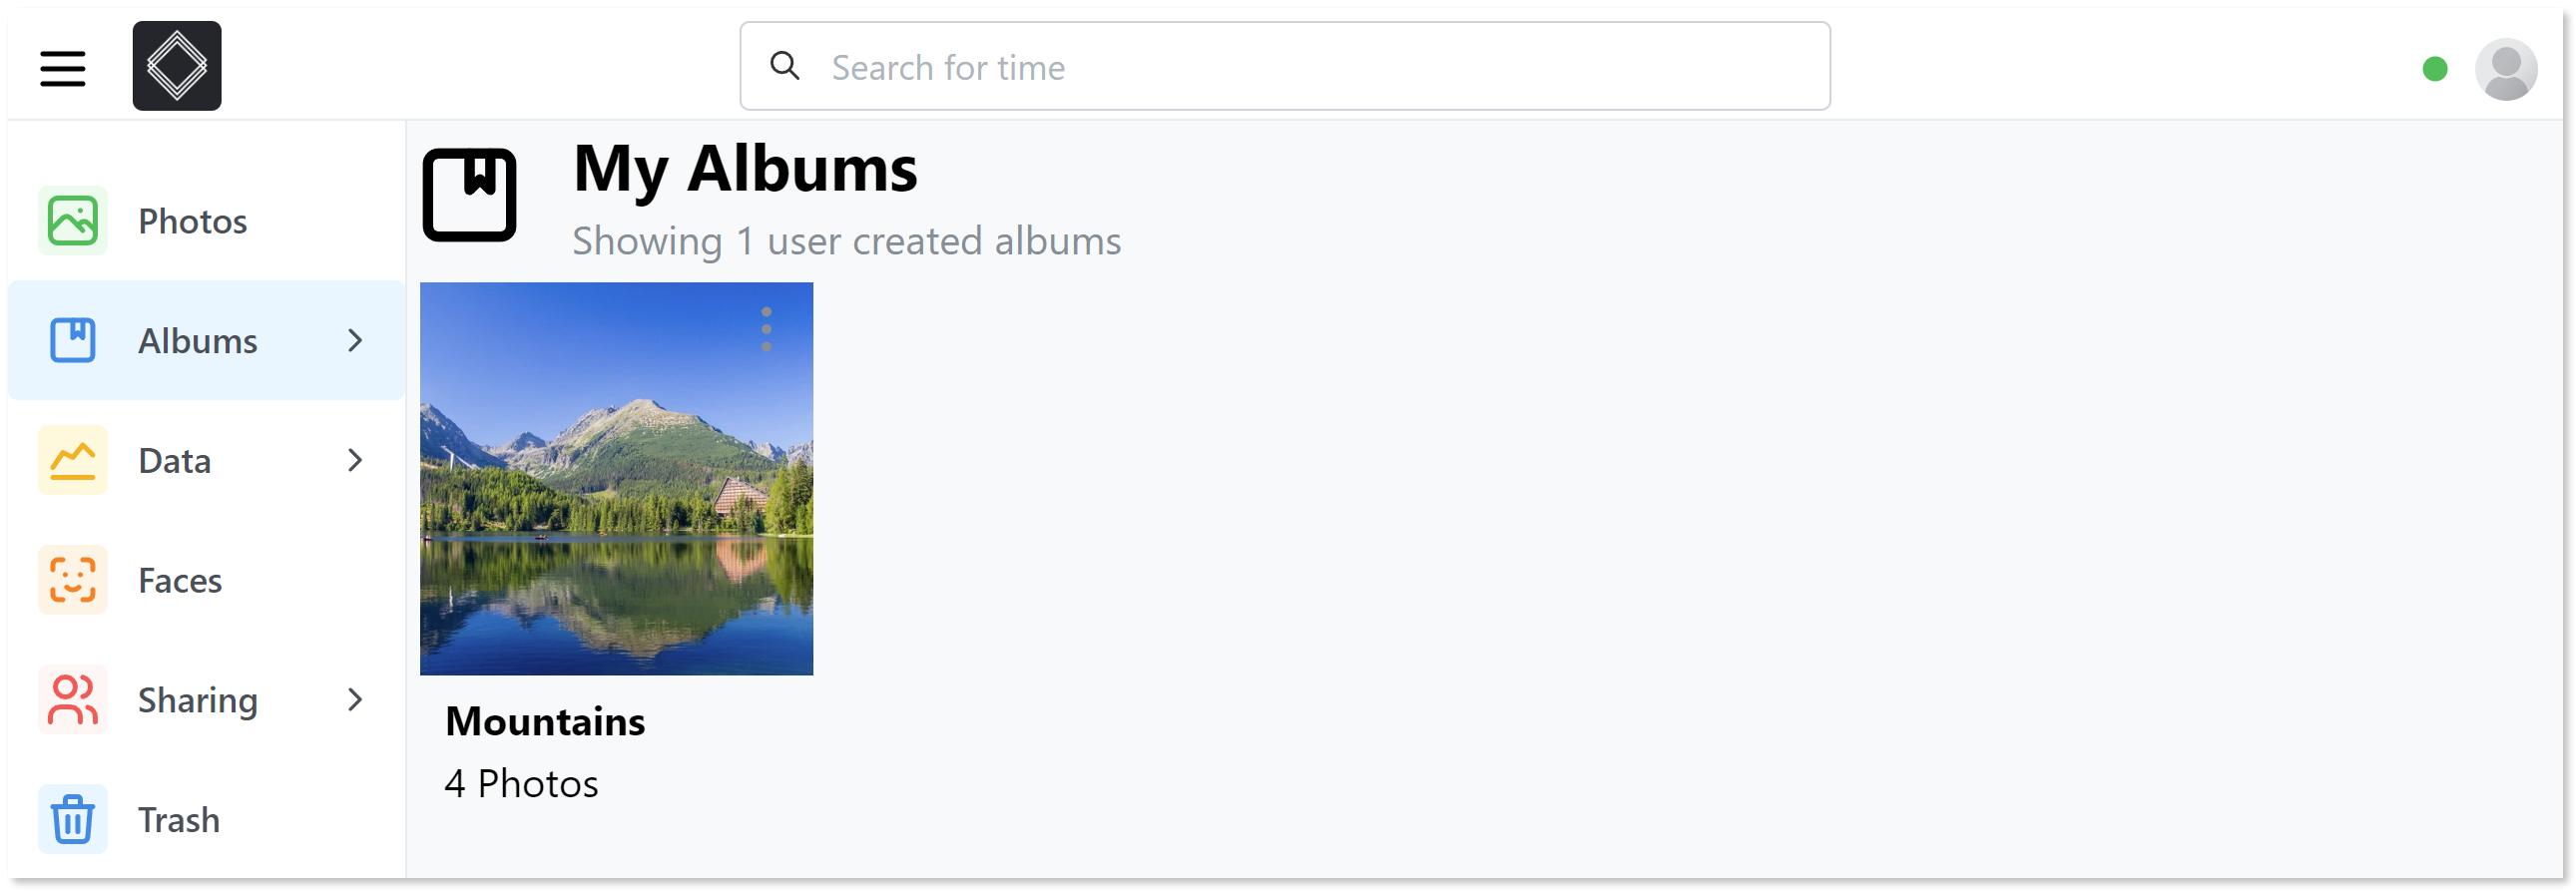2576x891 pixels.
Task: Click the Albums bookmark icon
Action: click(72, 340)
